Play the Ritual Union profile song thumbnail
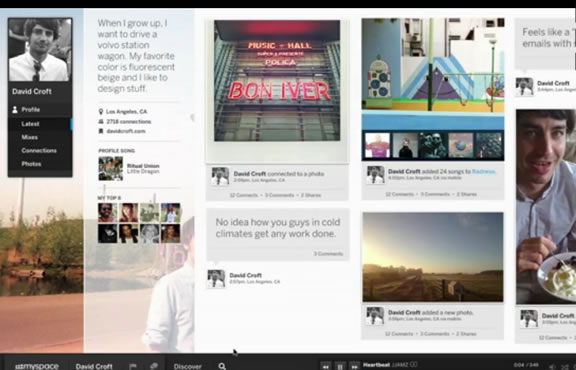This screenshot has height=370, width=576. point(111,169)
